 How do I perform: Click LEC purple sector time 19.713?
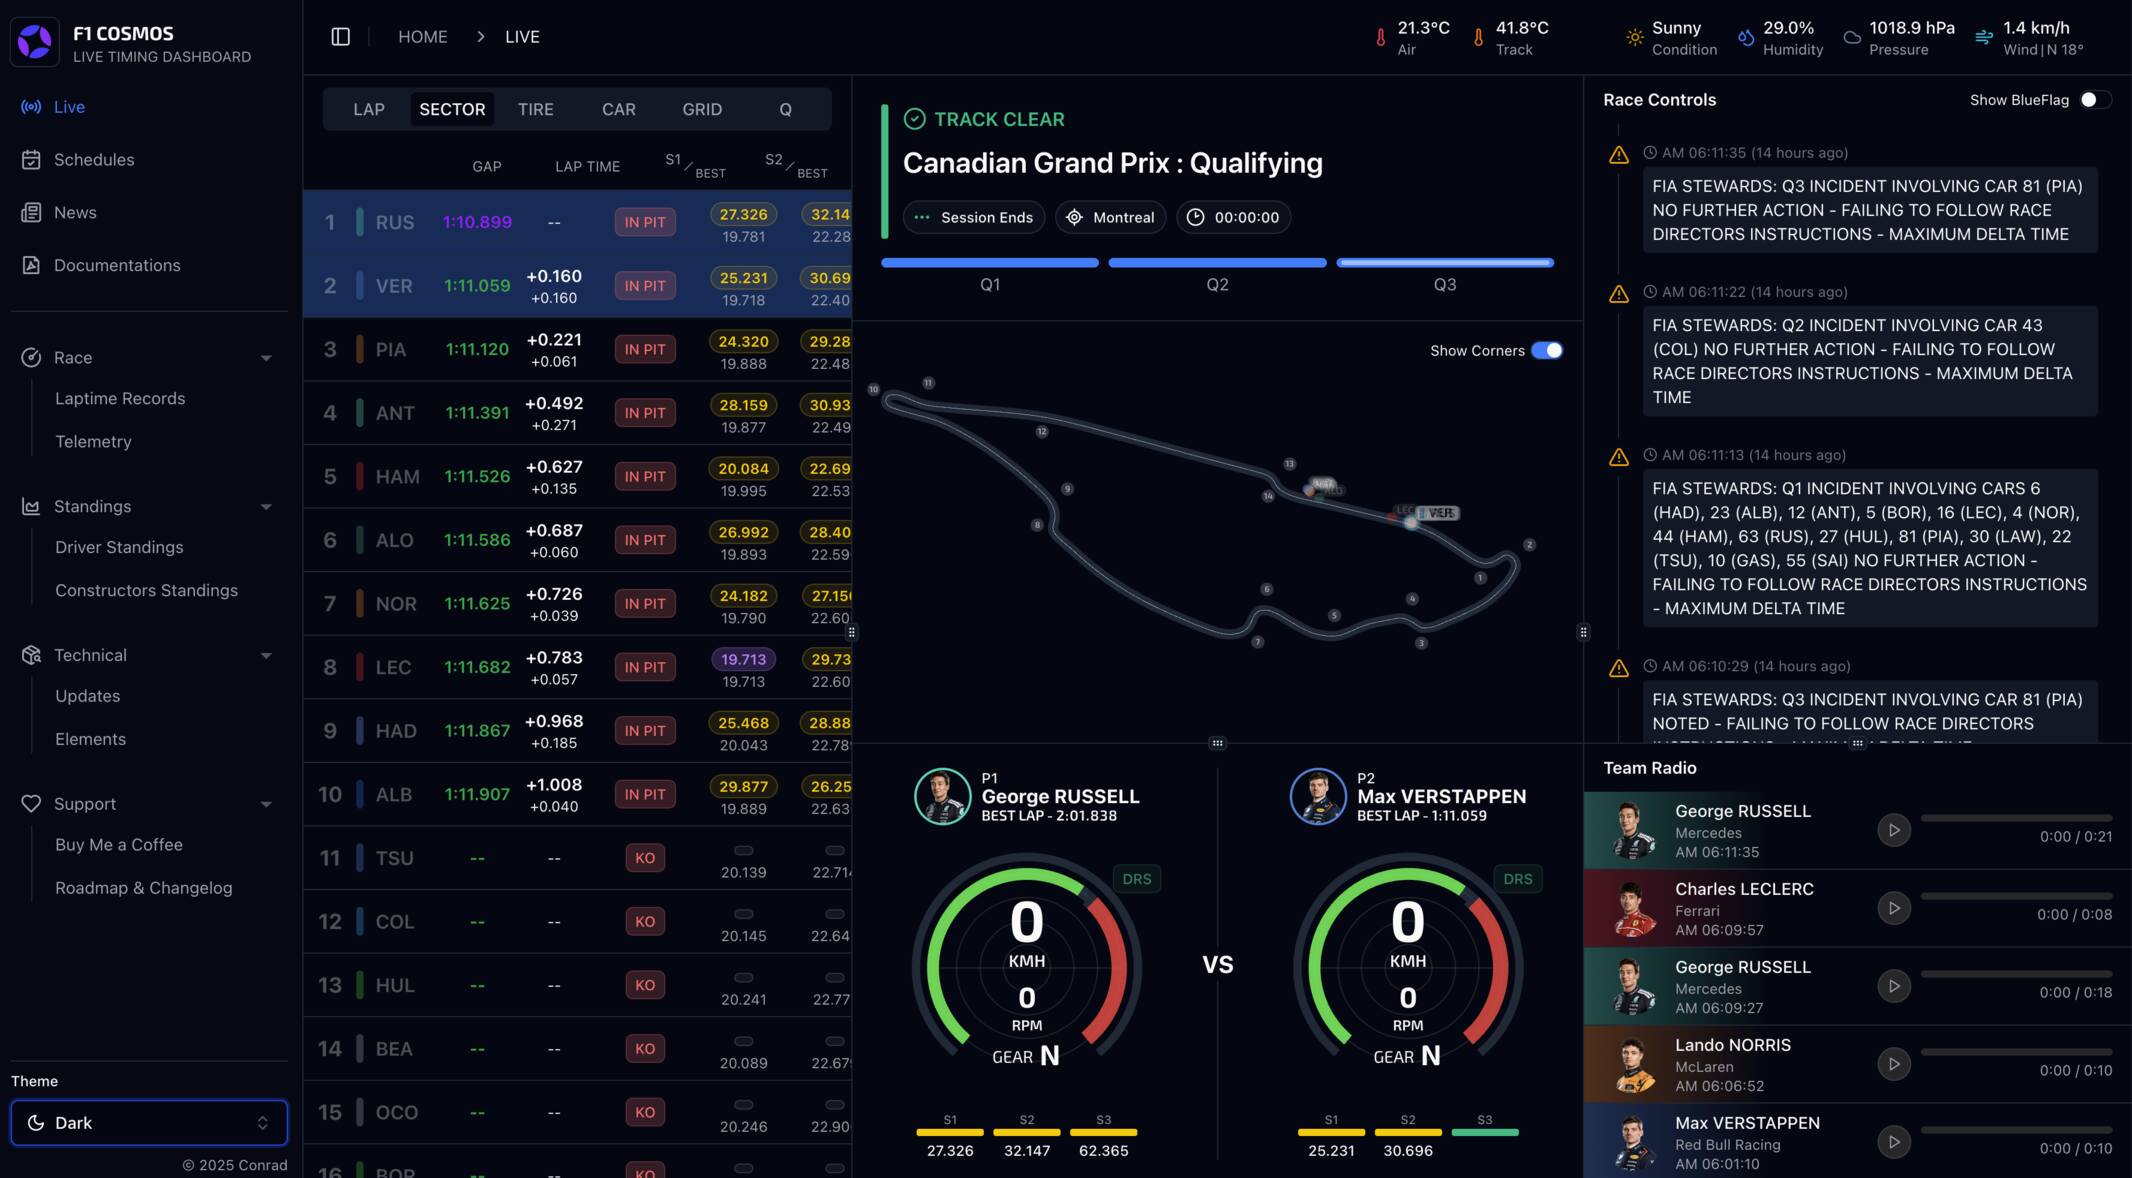[x=743, y=659]
